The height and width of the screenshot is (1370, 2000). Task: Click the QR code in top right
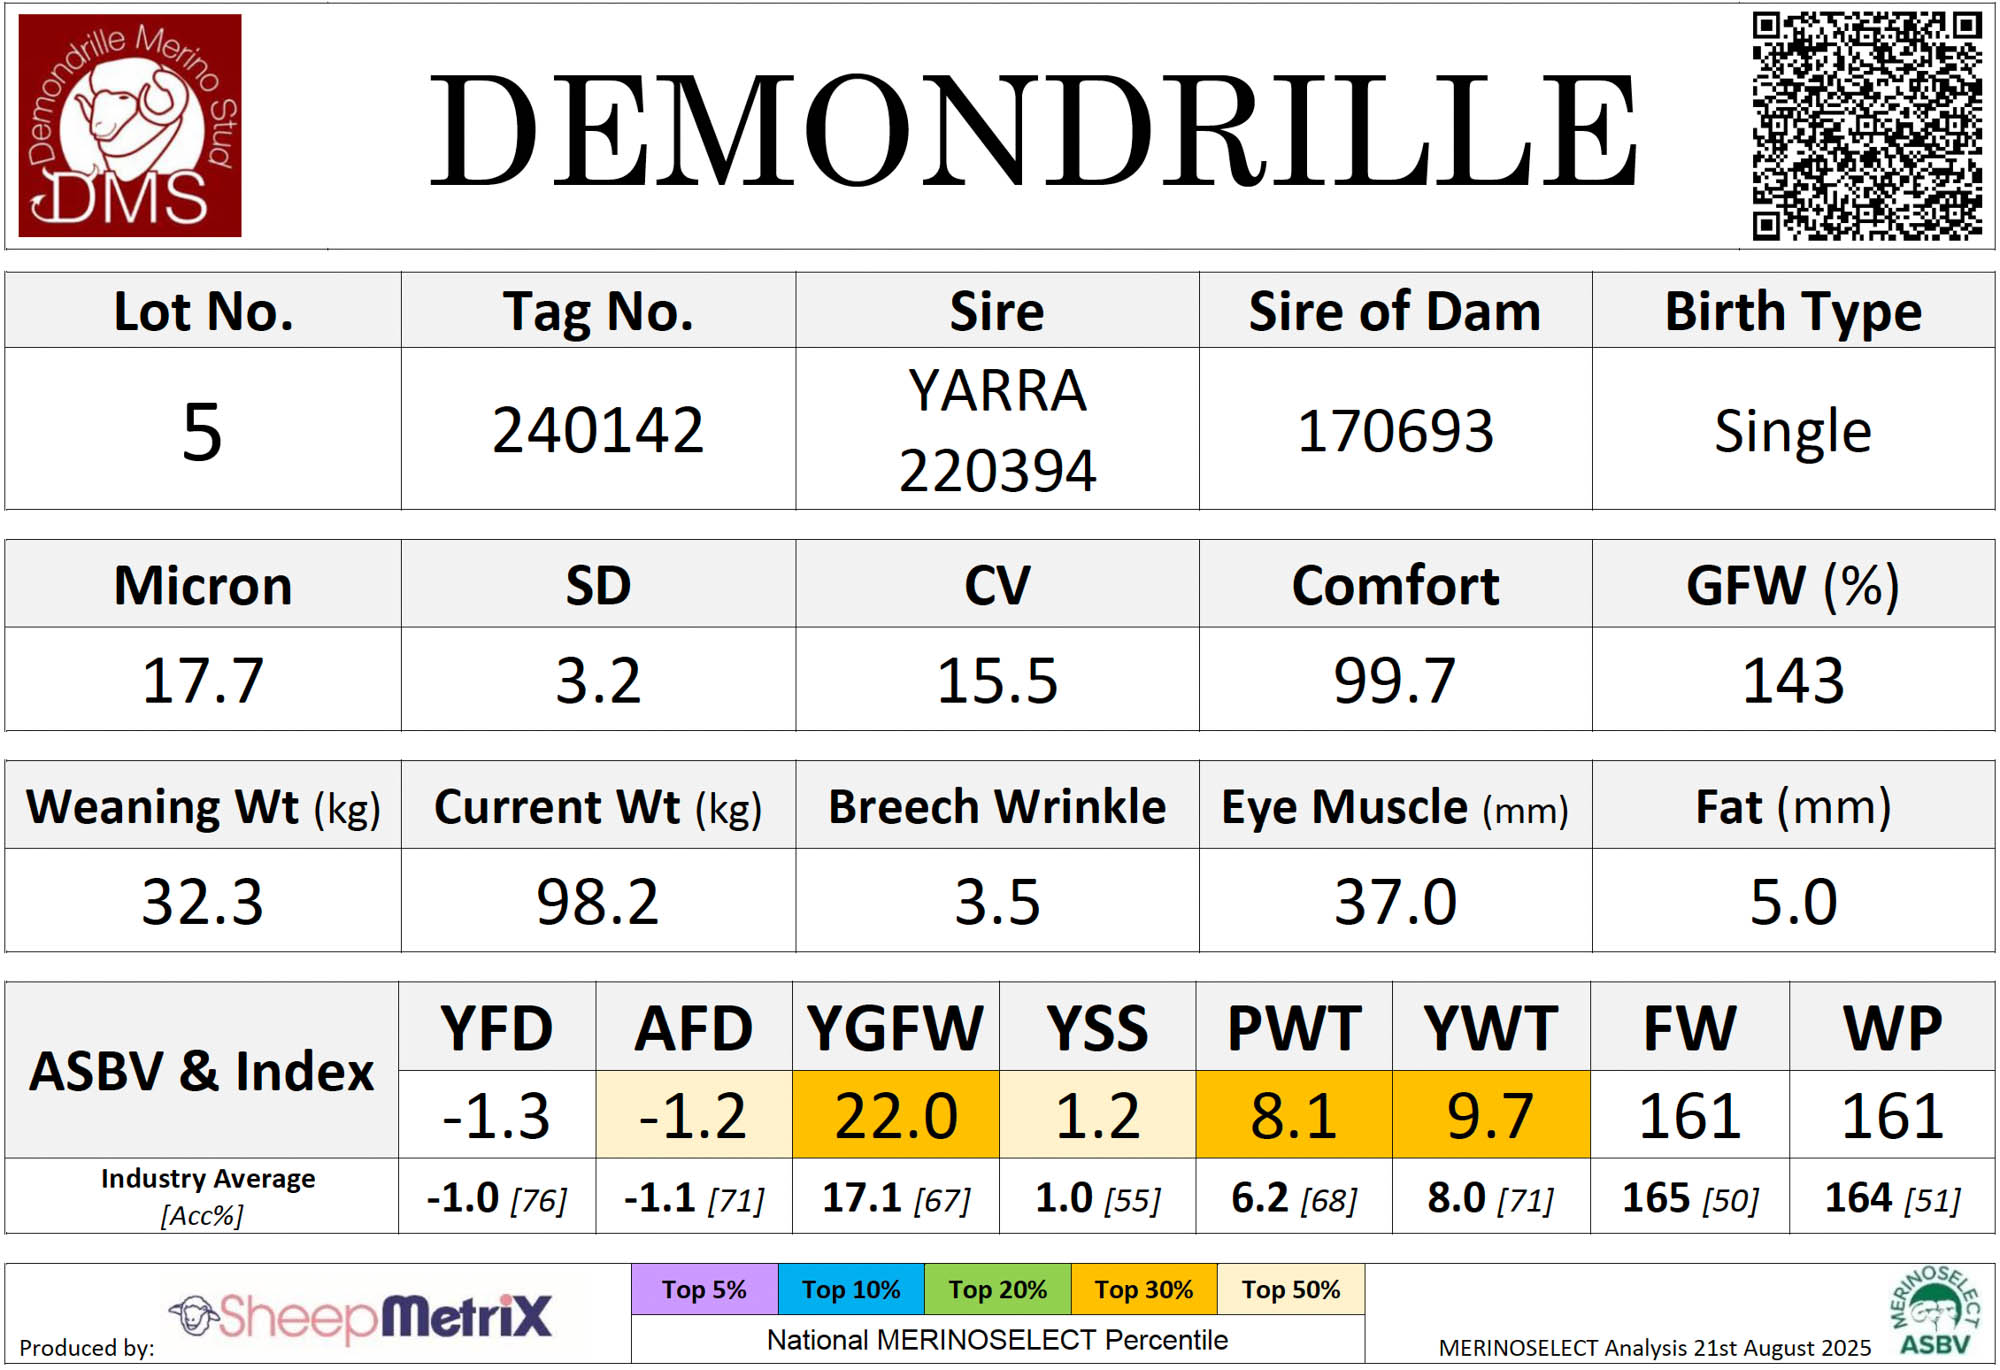(1867, 126)
